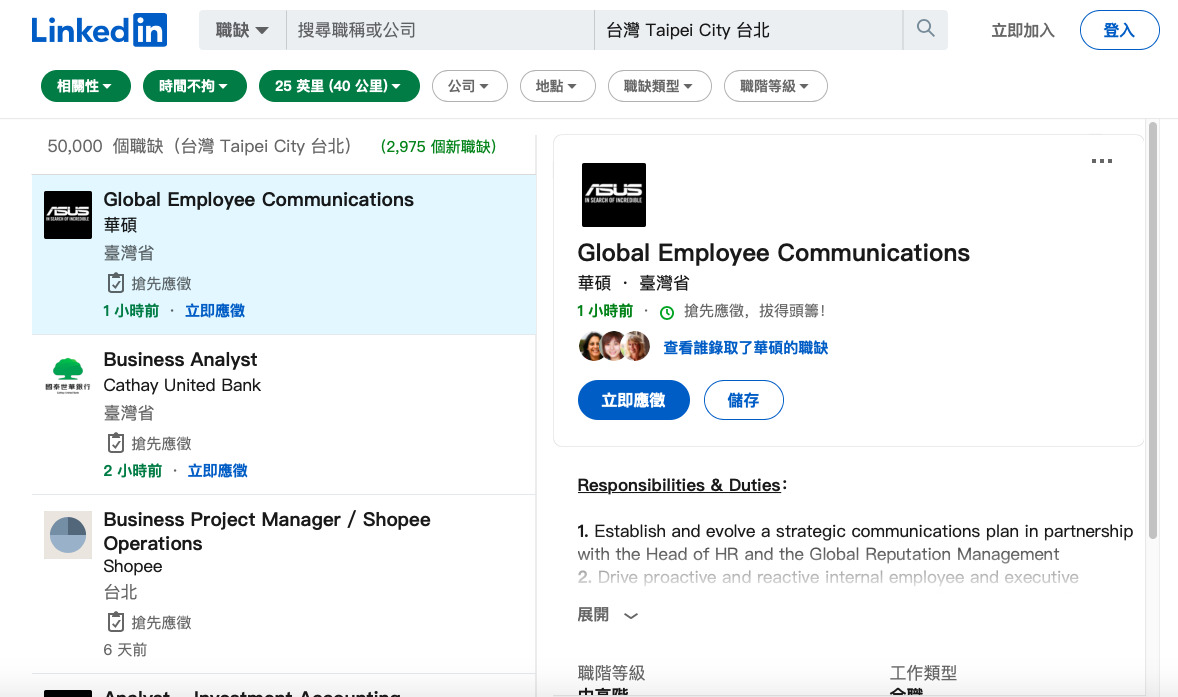Click the 職階等級 label in job details
Image resolution: width=1178 pixels, height=697 pixels.
611,672
